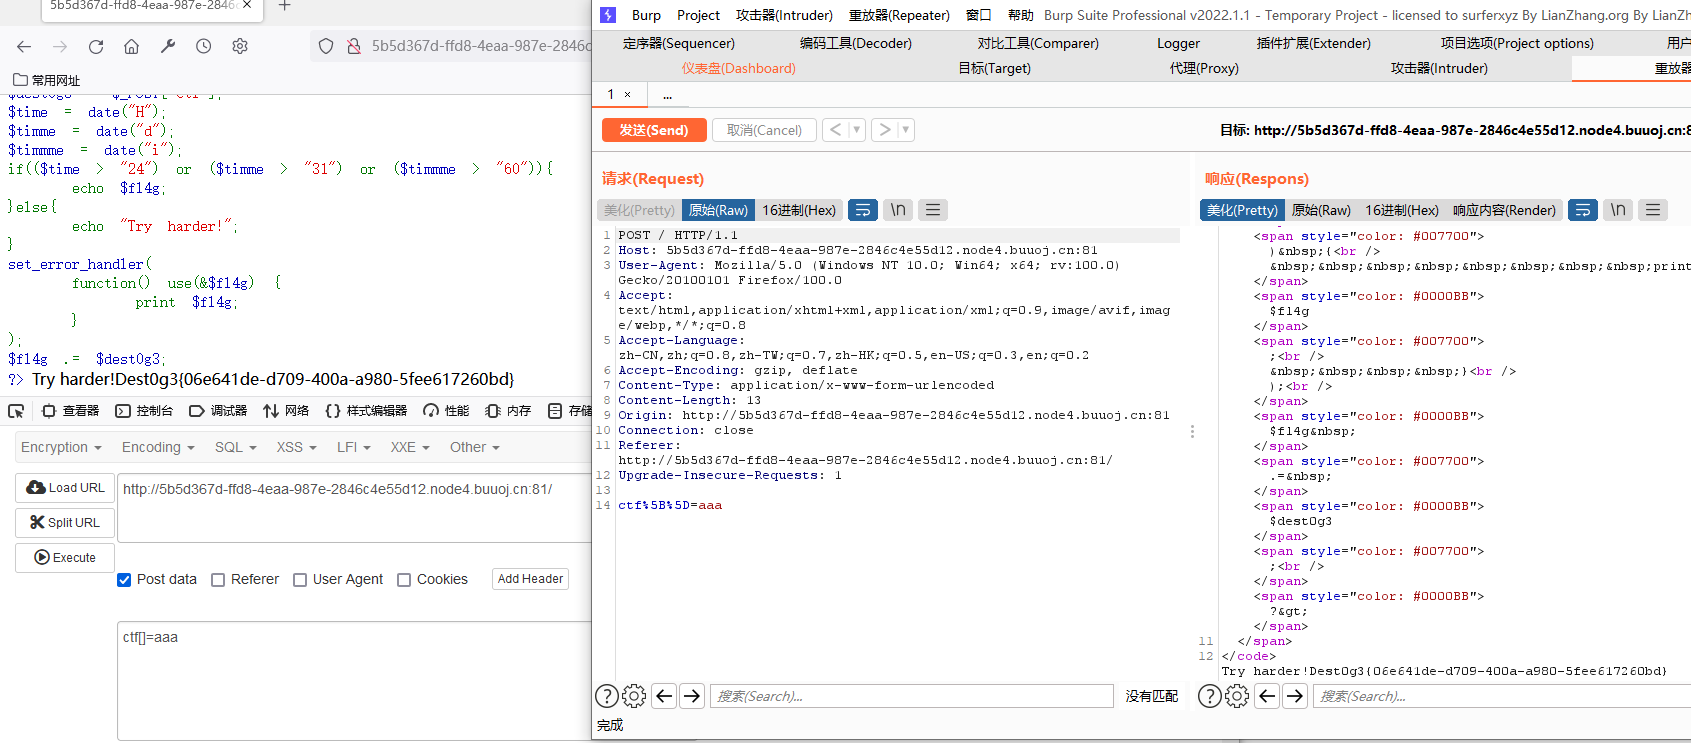Switch to 代理(Proxy) tab
The image size is (1691, 743).
(x=1204, y=68)
